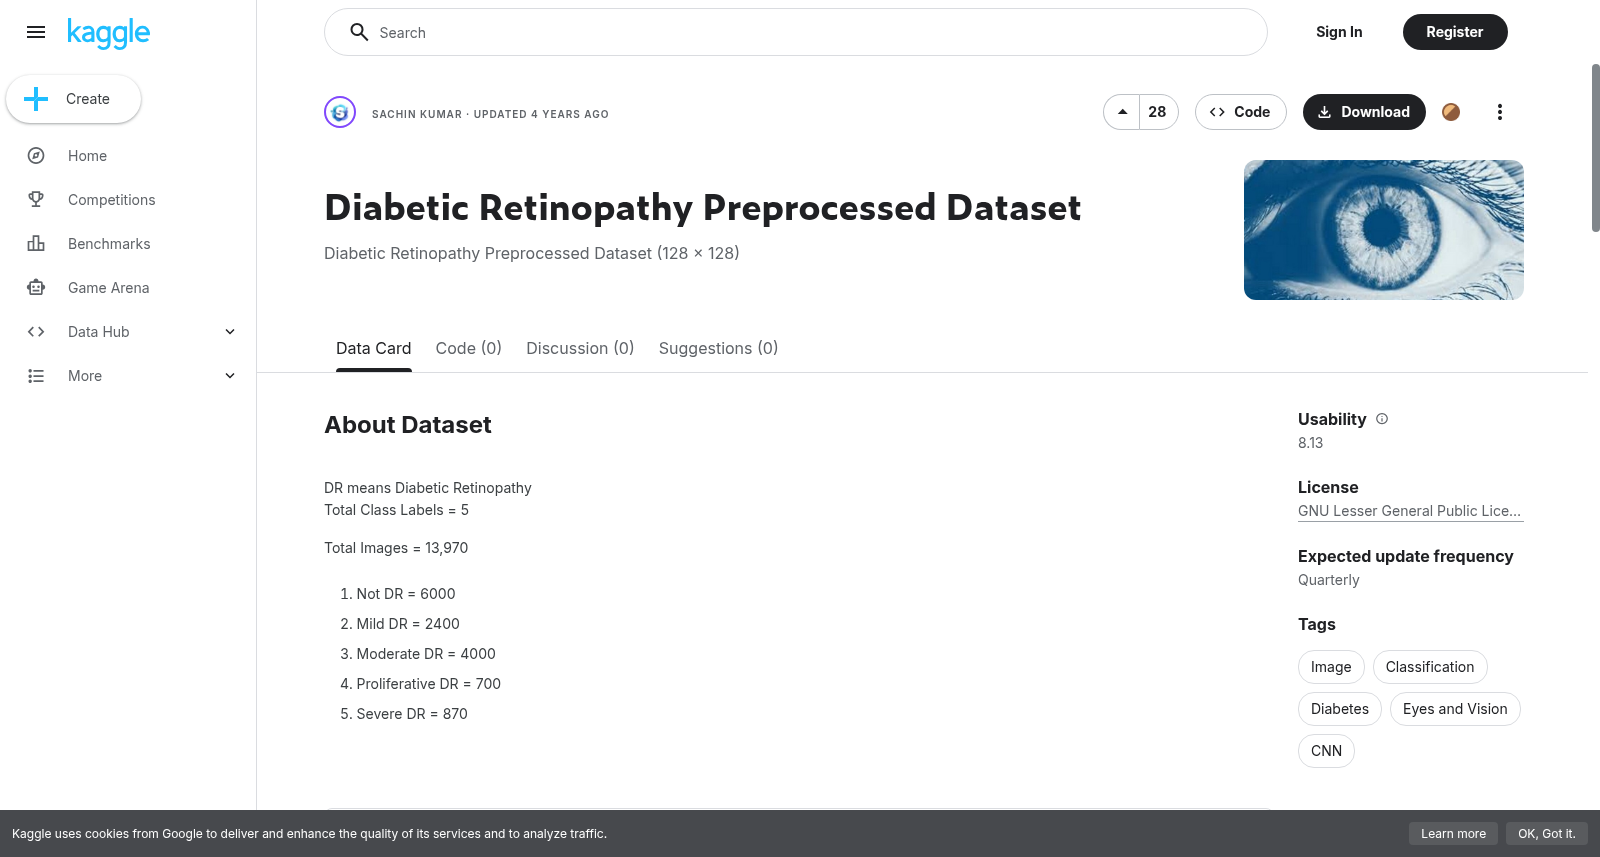The image size is (1600, 857).
Task: Click the Competitions trophy icon
Action: tap(36, 200)
